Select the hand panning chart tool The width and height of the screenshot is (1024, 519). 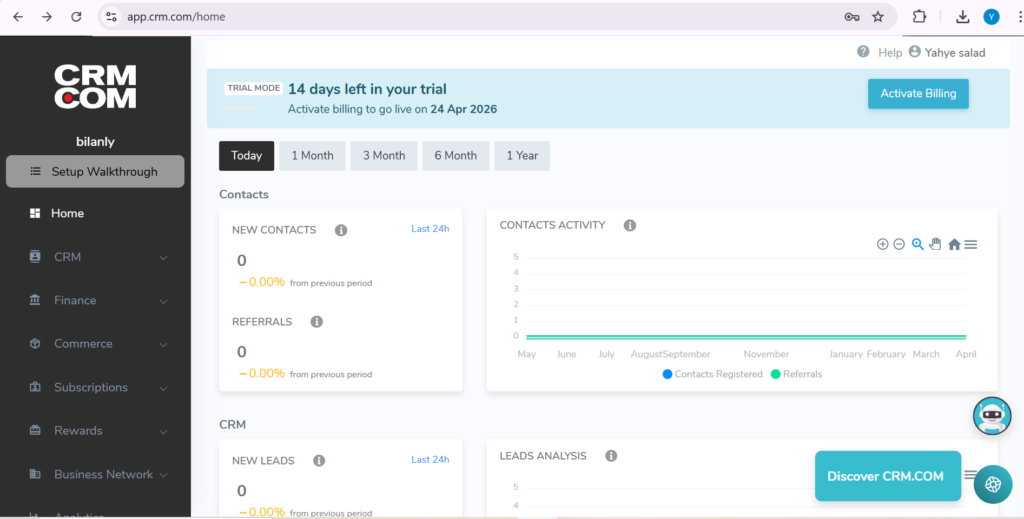tap(935, 244)
